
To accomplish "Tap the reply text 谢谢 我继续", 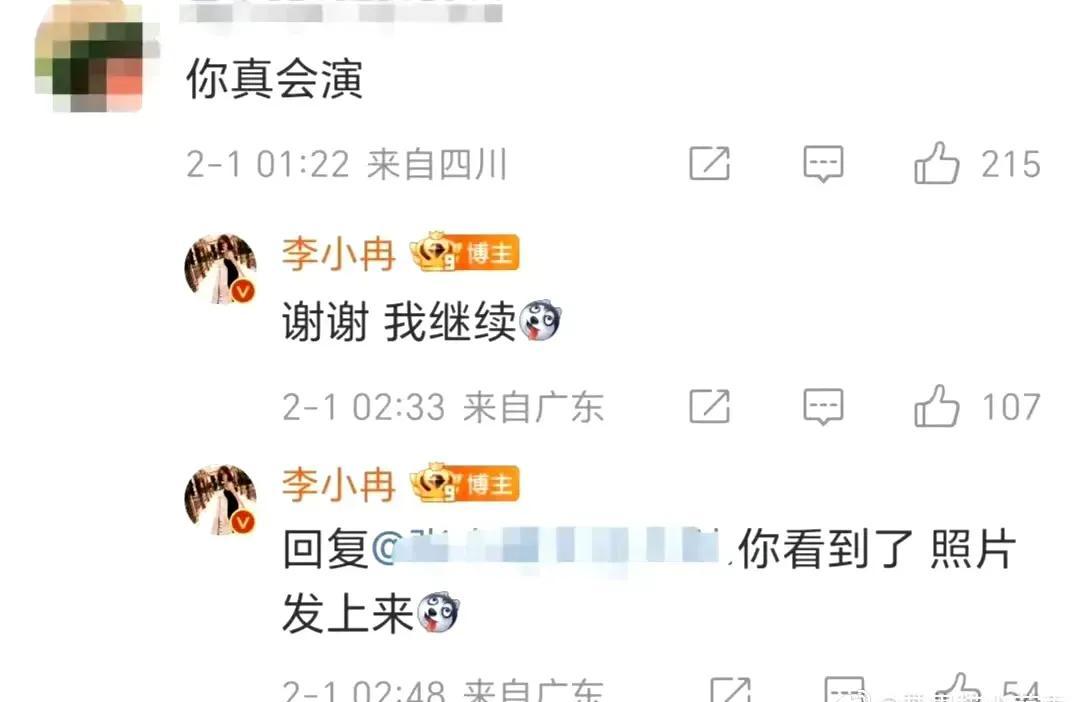I will 399,322.
